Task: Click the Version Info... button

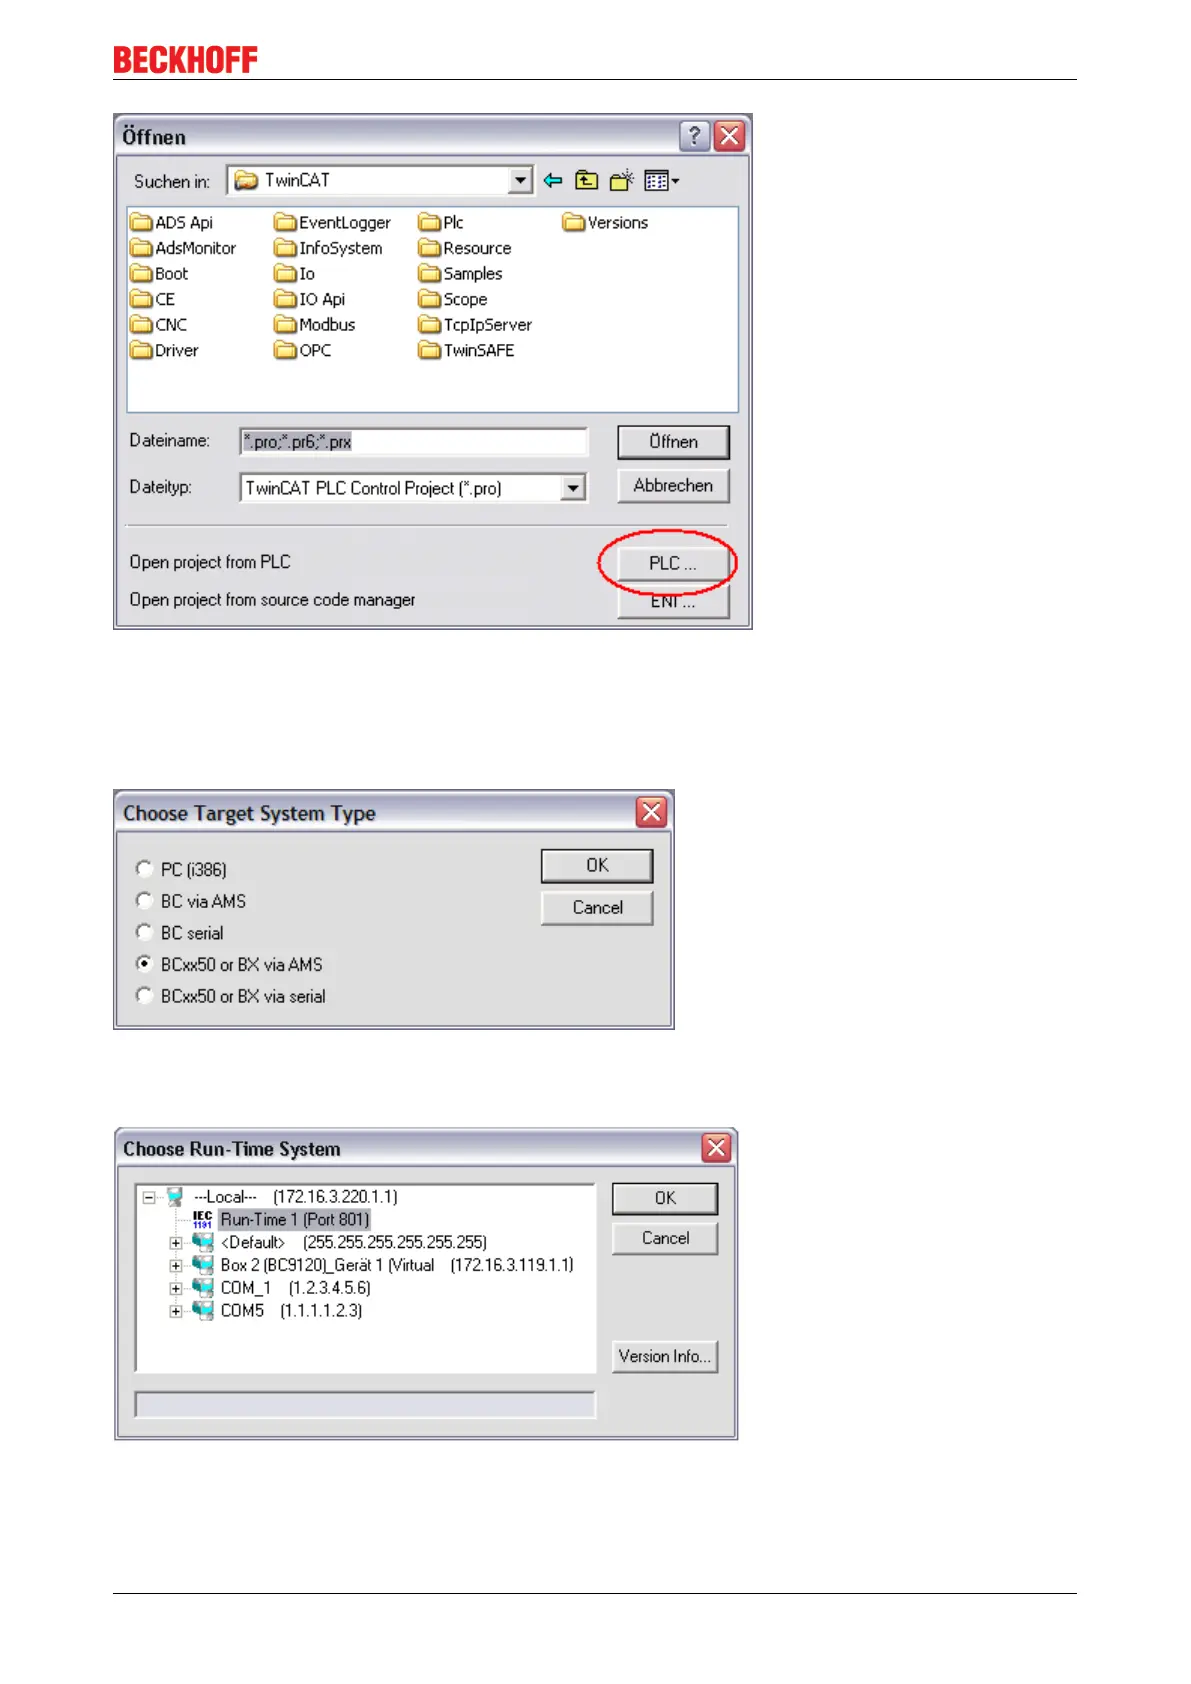Action: 665,1357
